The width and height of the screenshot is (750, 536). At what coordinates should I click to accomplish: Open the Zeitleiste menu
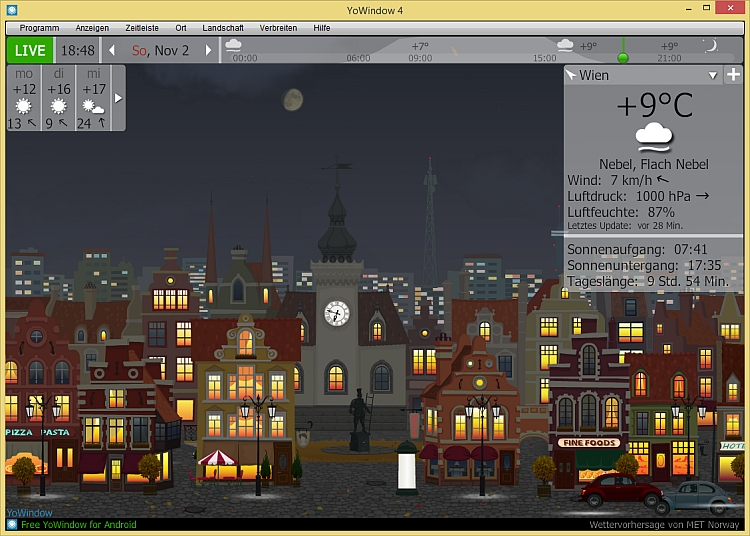click(142, 28)
